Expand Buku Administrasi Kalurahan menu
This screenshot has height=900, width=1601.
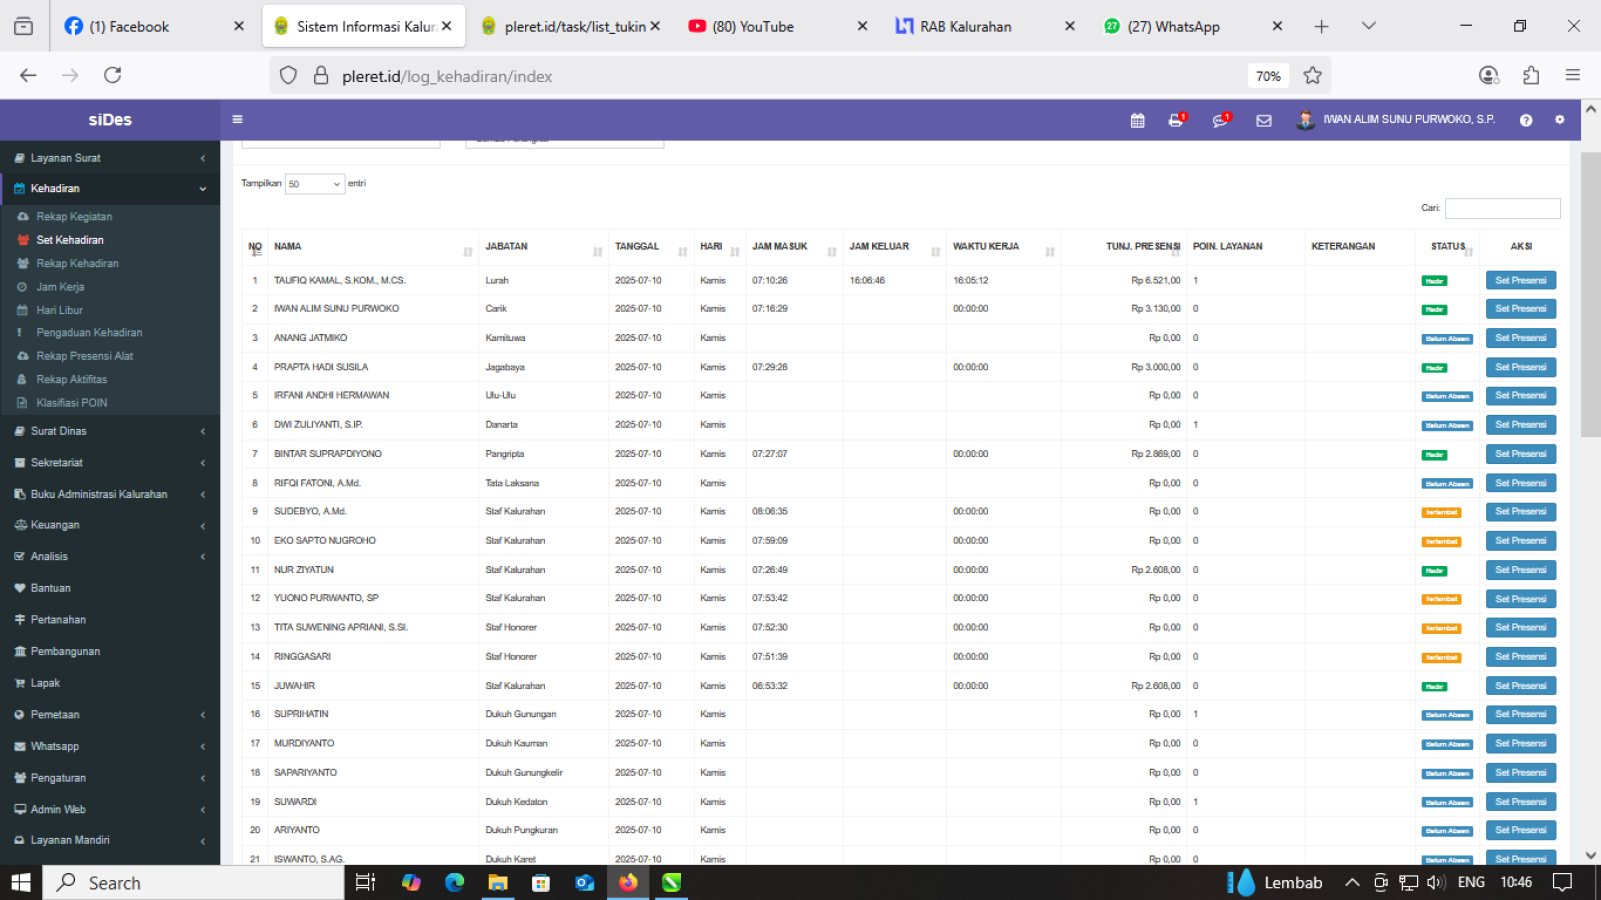point(110,494)
